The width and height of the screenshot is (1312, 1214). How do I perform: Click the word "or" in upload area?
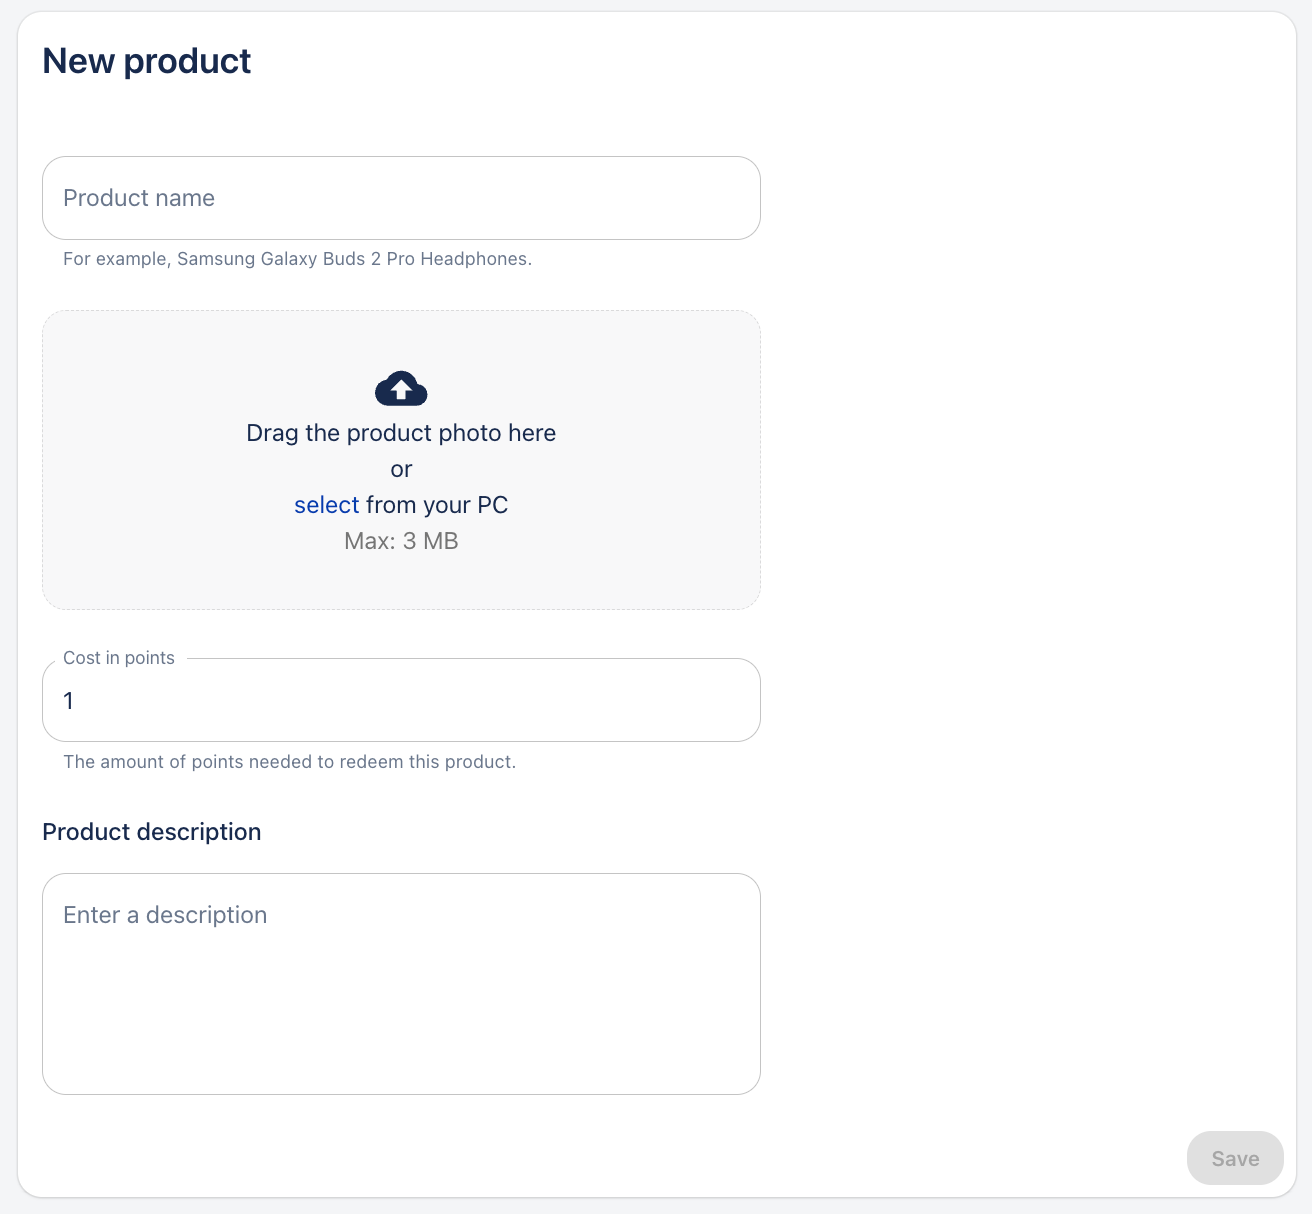pos(401,469)
